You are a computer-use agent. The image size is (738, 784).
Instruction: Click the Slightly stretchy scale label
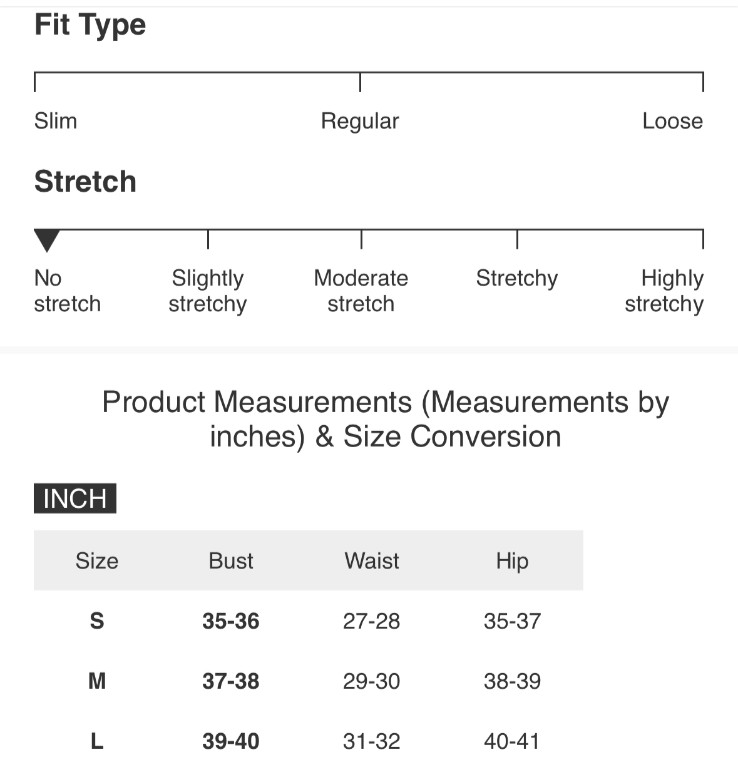point(208,291)
